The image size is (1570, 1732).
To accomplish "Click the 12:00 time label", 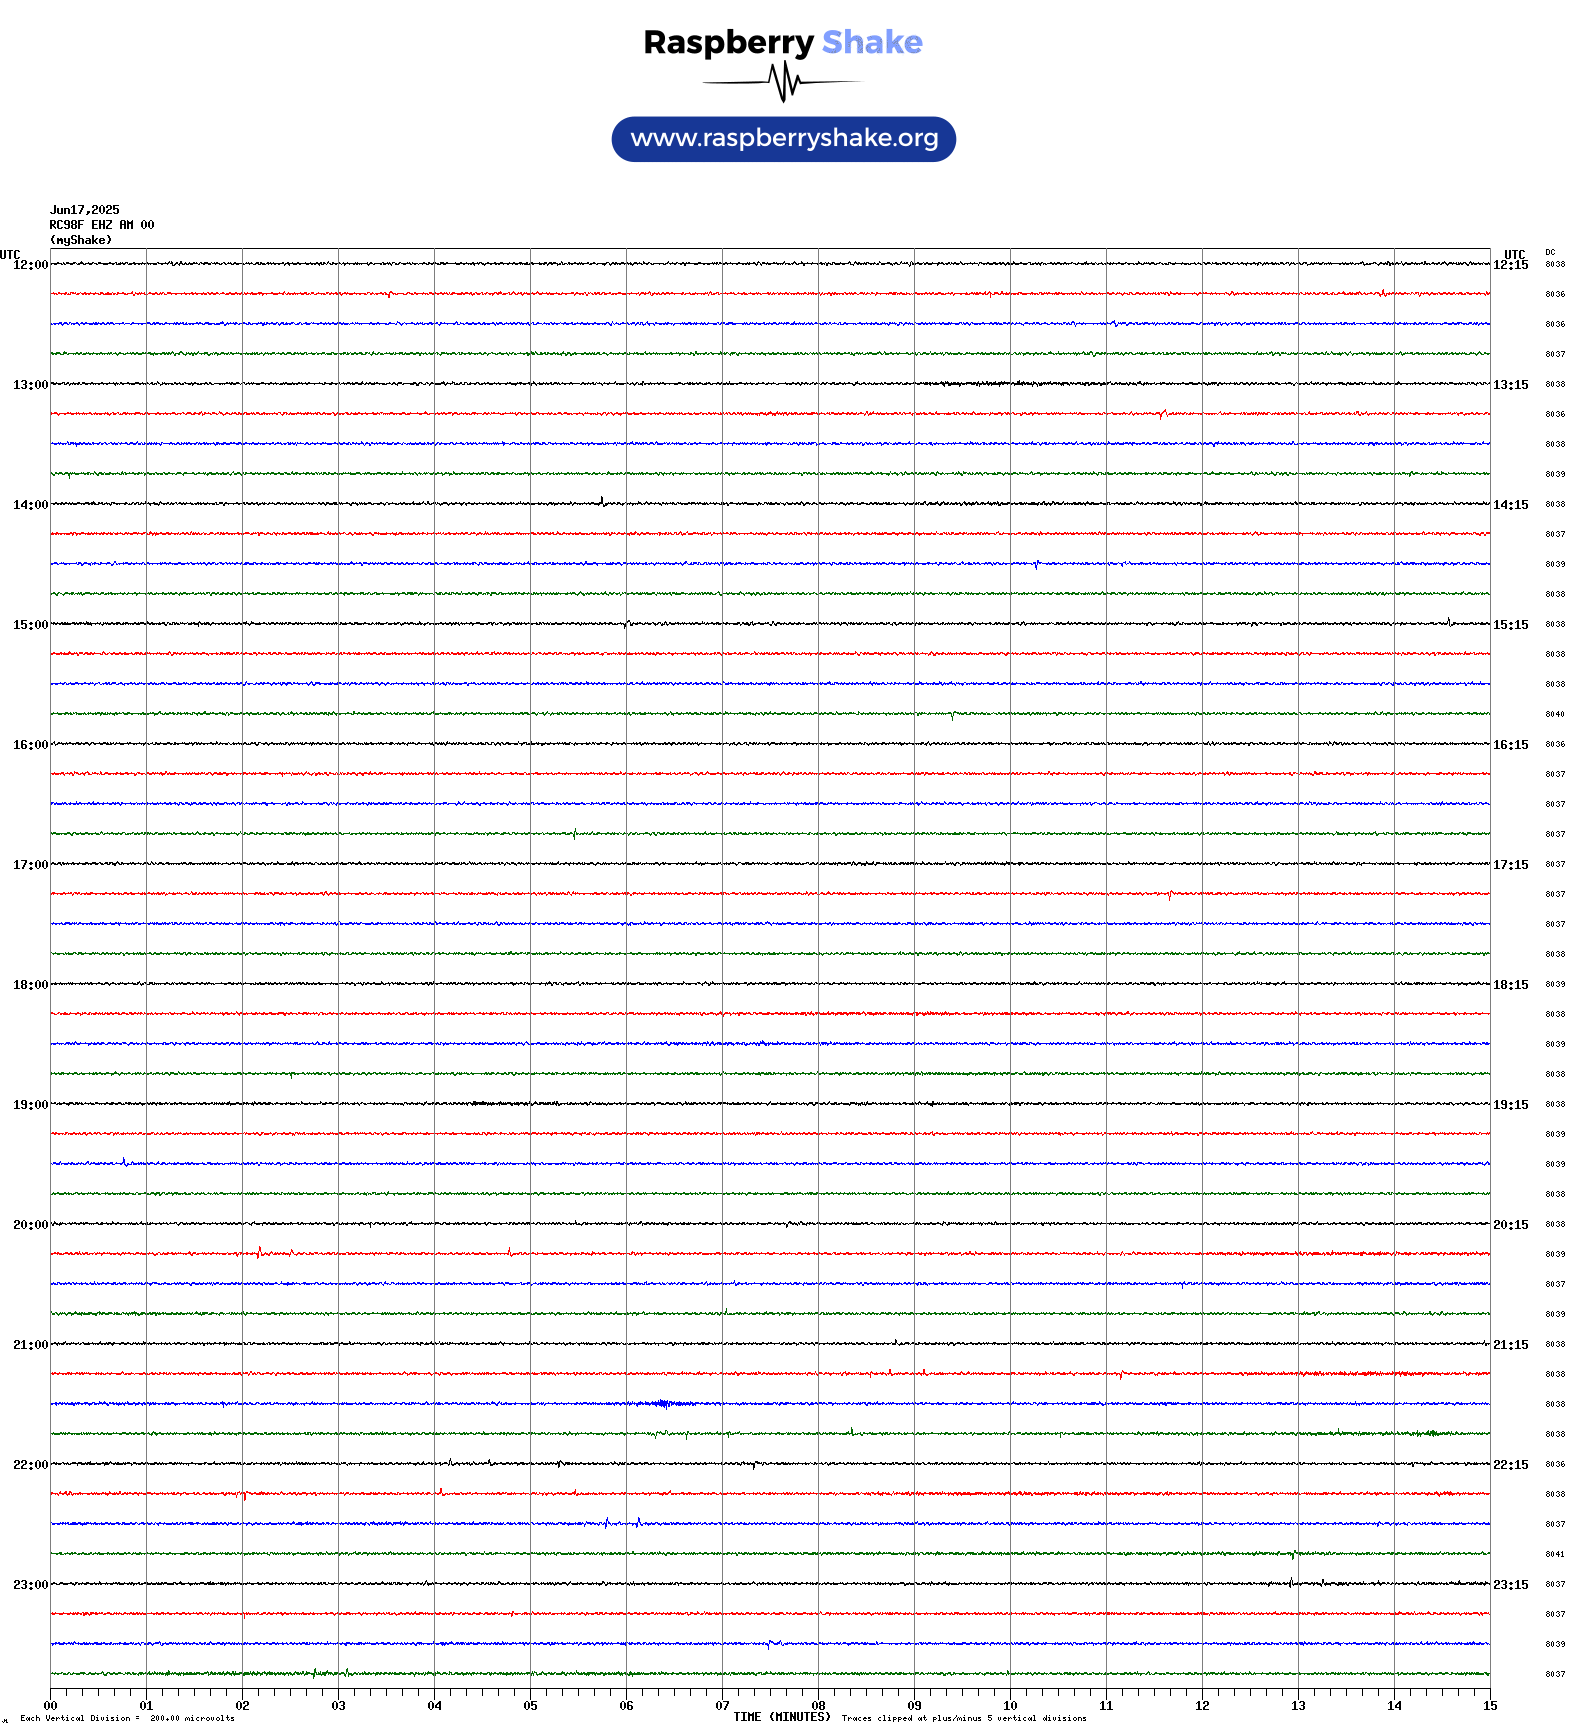I will point(30,265).
